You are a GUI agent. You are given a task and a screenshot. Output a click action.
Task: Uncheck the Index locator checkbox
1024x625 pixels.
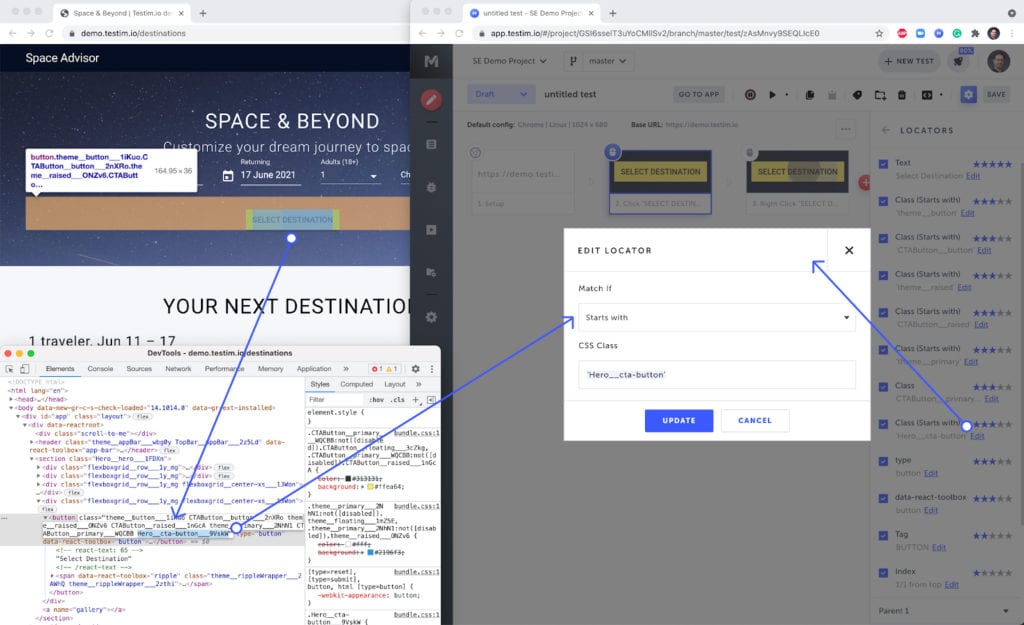884,573
